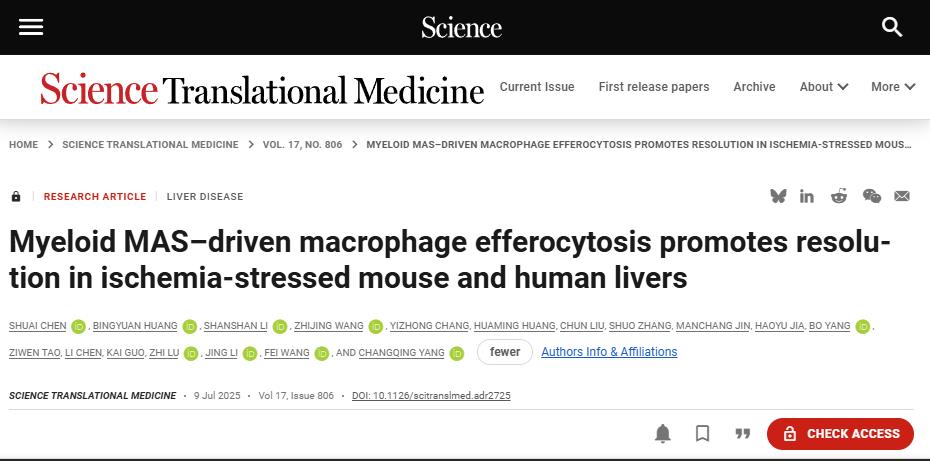Click the alert bell icon
Image resolution: width=930 pixels, height=461 pixels.
662,433
